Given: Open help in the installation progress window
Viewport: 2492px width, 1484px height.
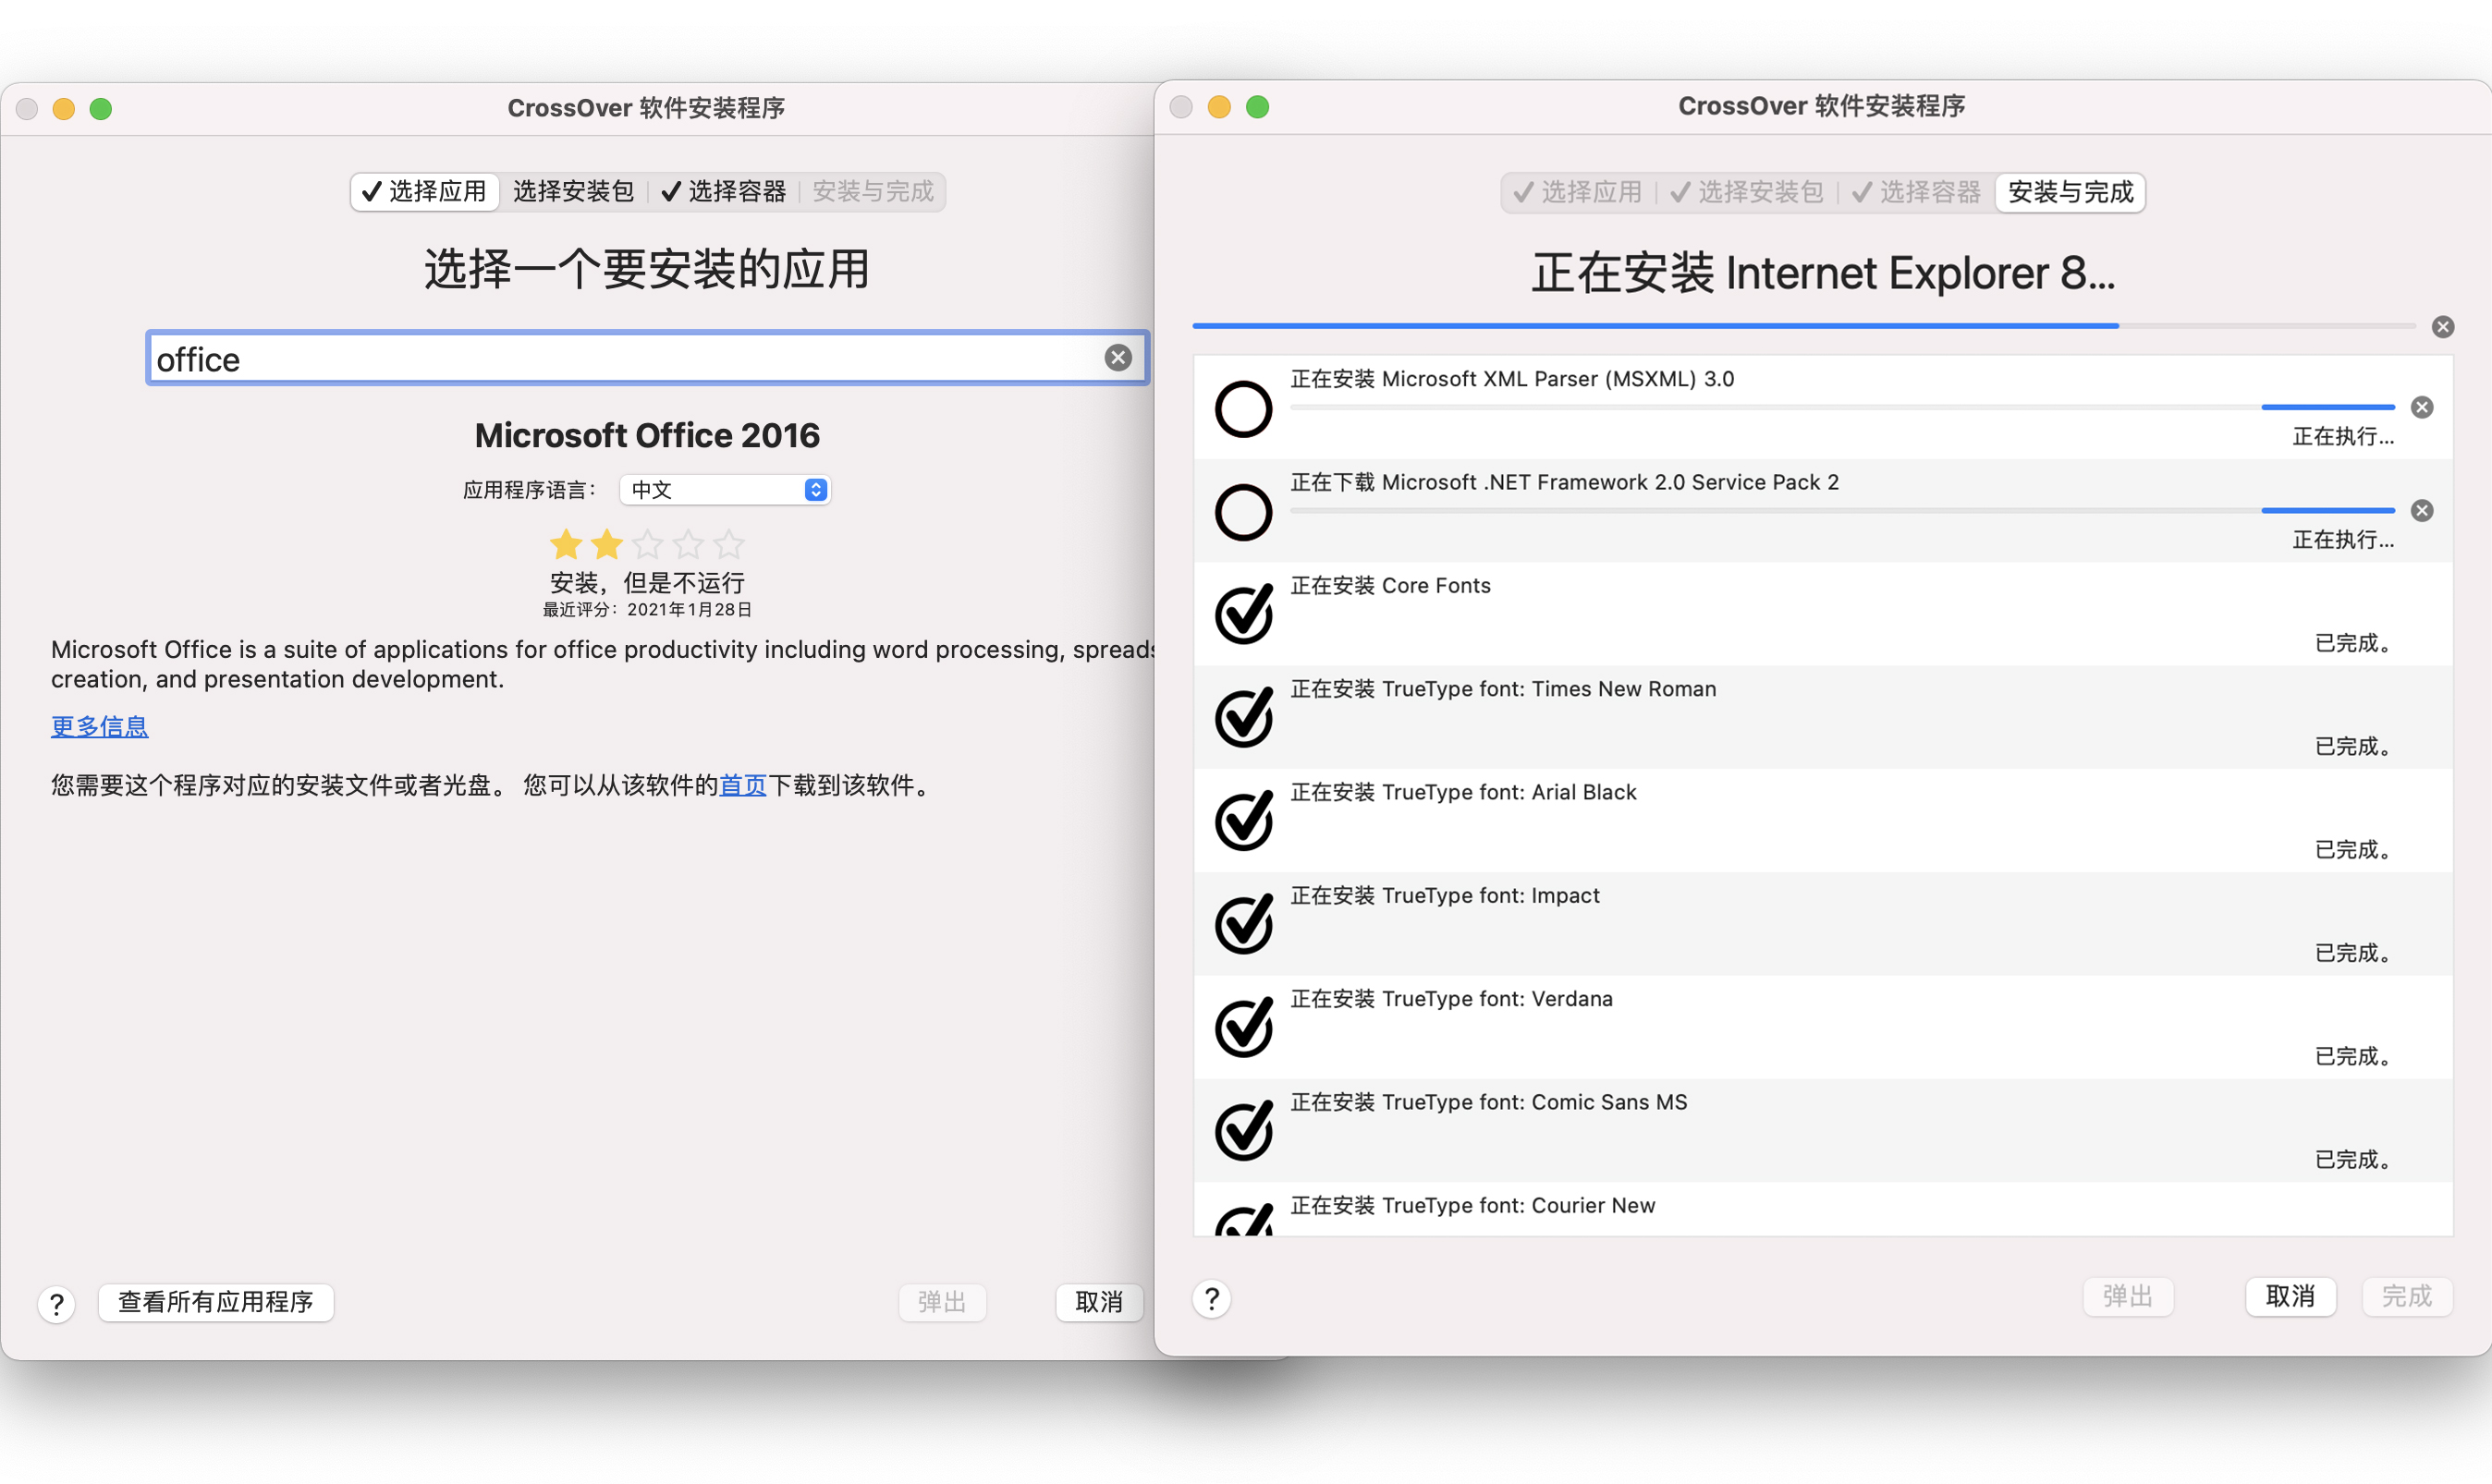Looking at the screenshot, I should pos(1211,1299).
